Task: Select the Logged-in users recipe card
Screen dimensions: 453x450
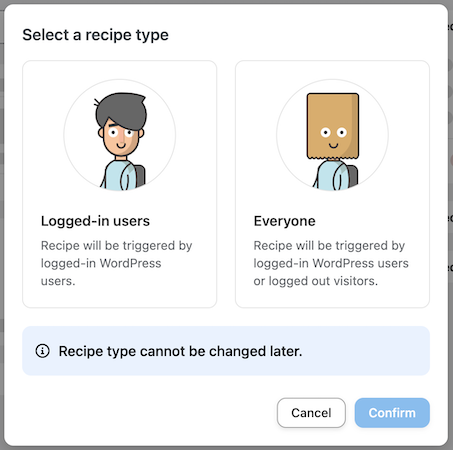Action: click(119, 184)
